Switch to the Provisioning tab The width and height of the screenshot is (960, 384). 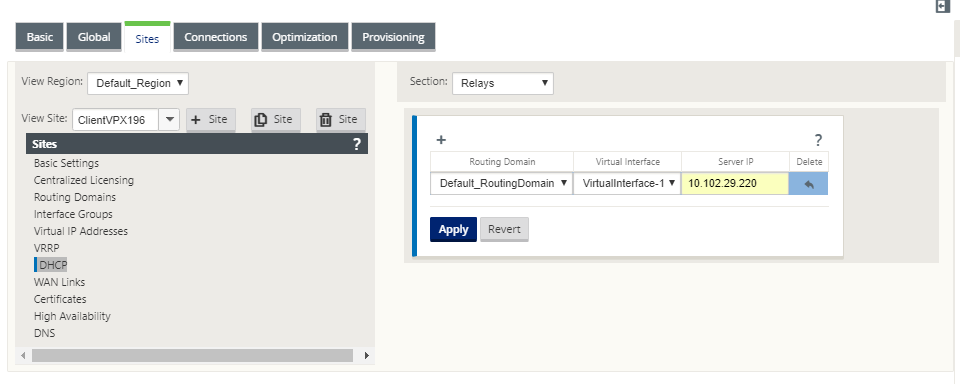tap(393, 37)
